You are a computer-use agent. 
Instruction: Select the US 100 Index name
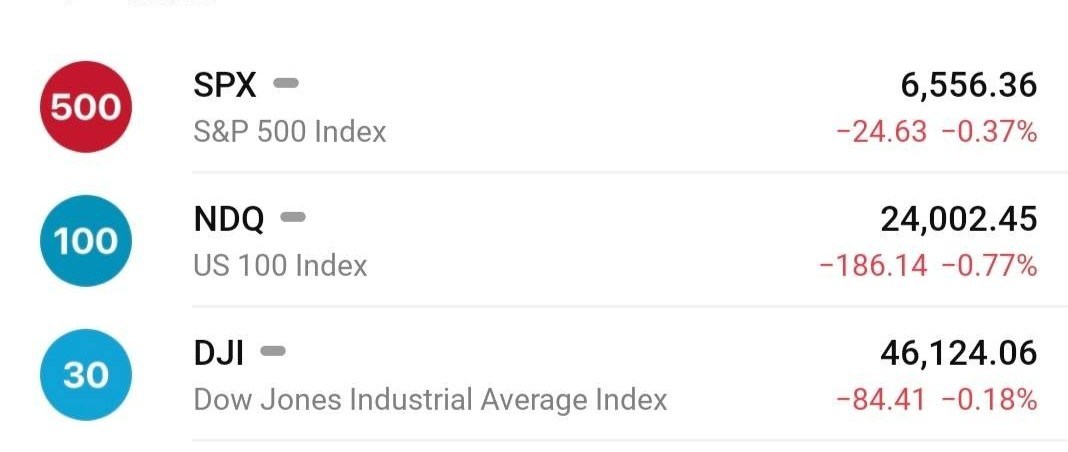280,265
